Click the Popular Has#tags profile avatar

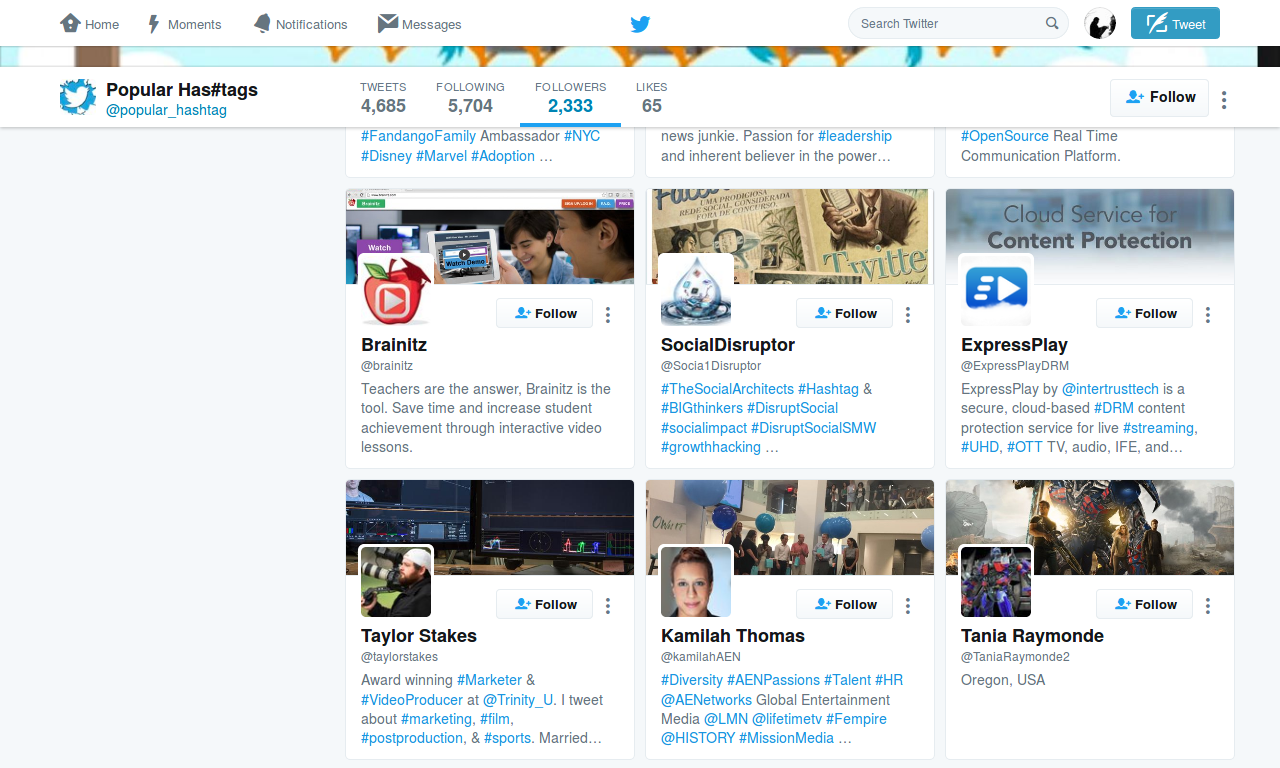pos(77,97)
